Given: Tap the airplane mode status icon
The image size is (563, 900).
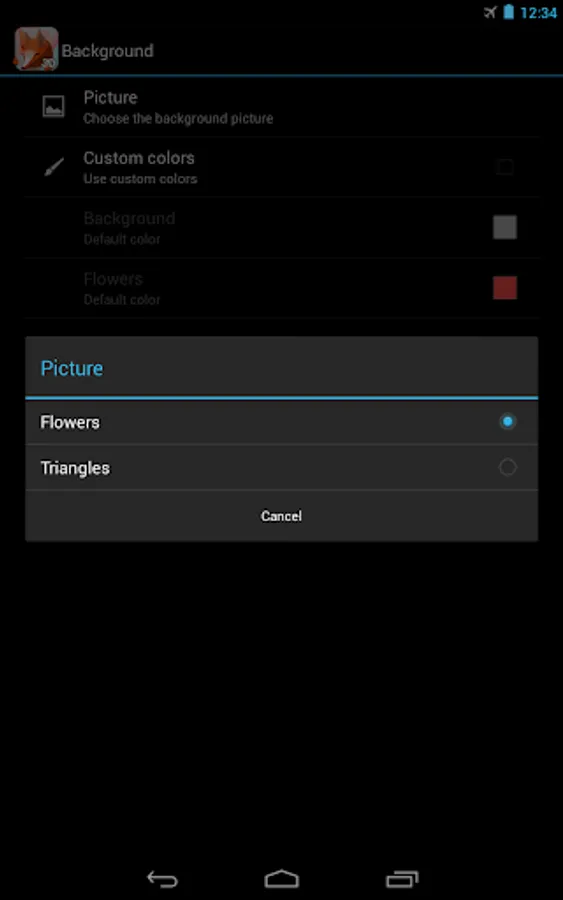Looking at the screenshot, I should 490,12.
